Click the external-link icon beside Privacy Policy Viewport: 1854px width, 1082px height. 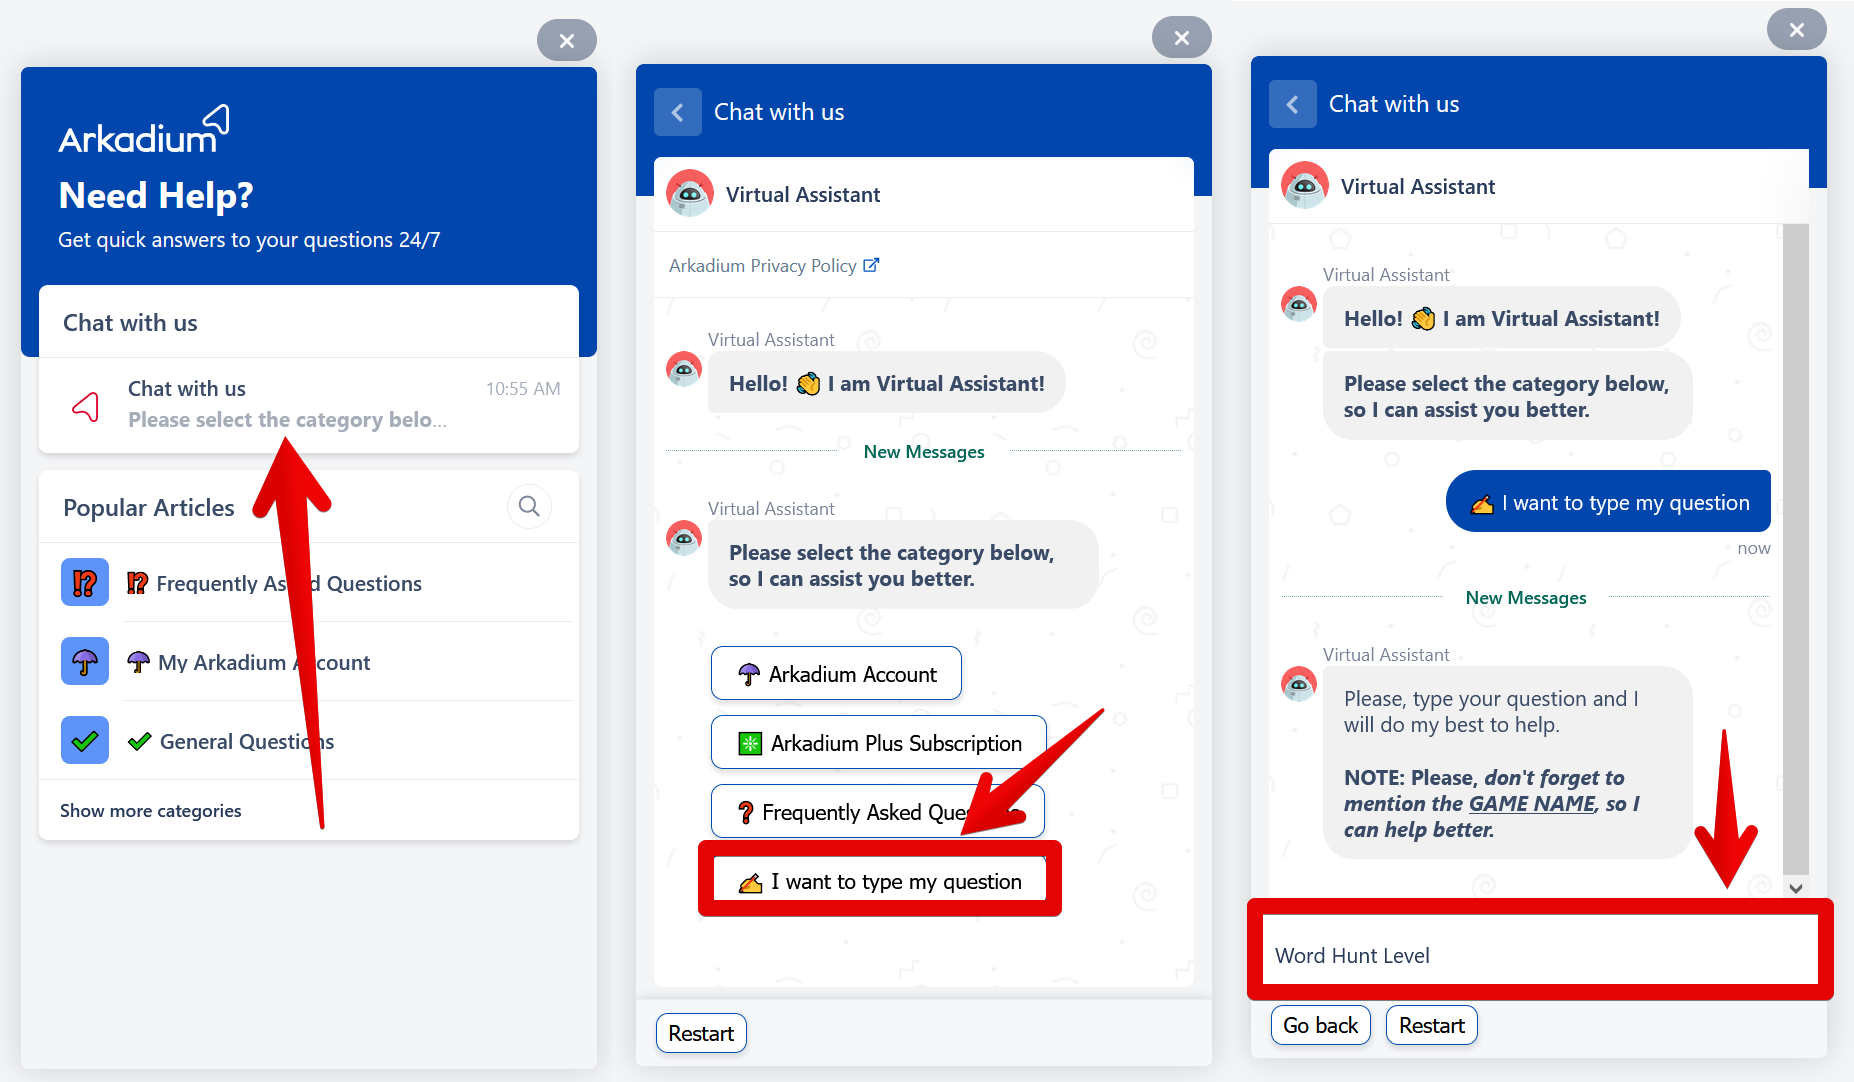coord(871,265)
